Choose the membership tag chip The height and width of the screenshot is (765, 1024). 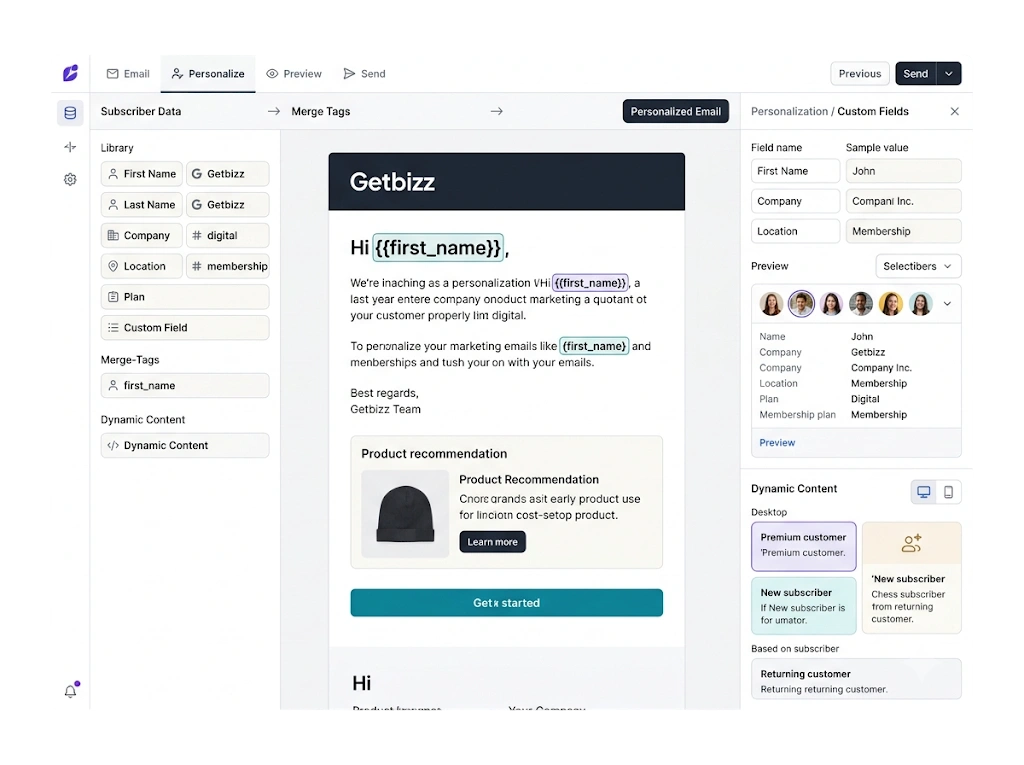point(227,266)
